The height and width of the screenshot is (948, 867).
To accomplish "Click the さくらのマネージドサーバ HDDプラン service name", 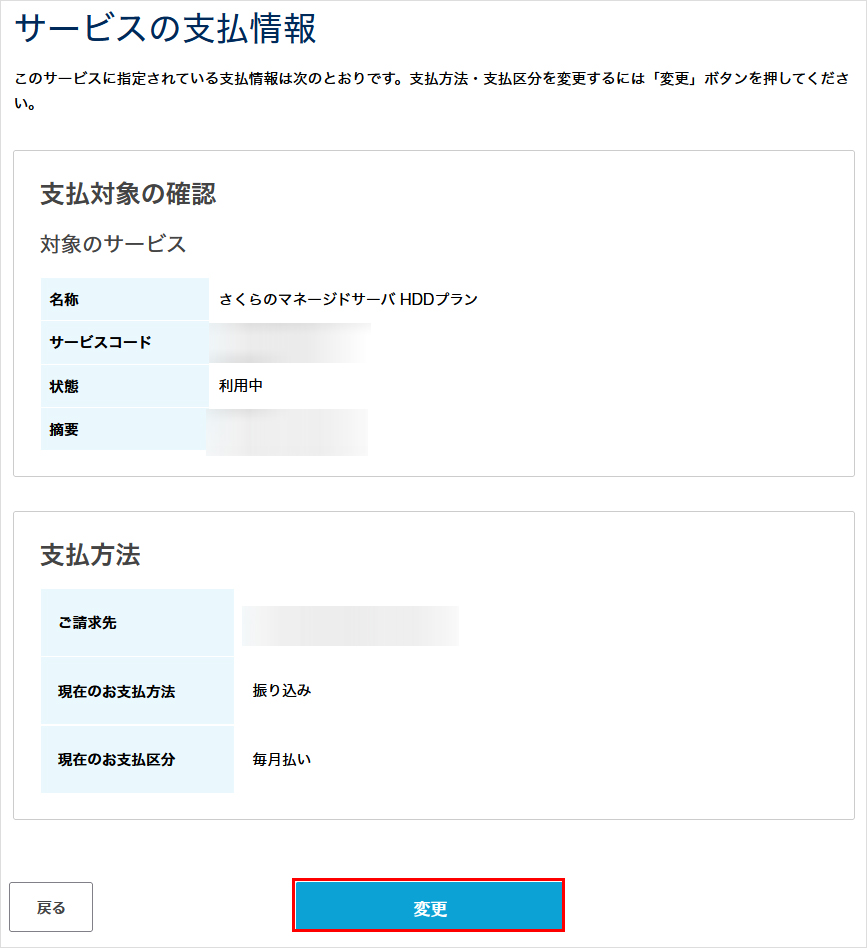I will [x=345, y=299].
